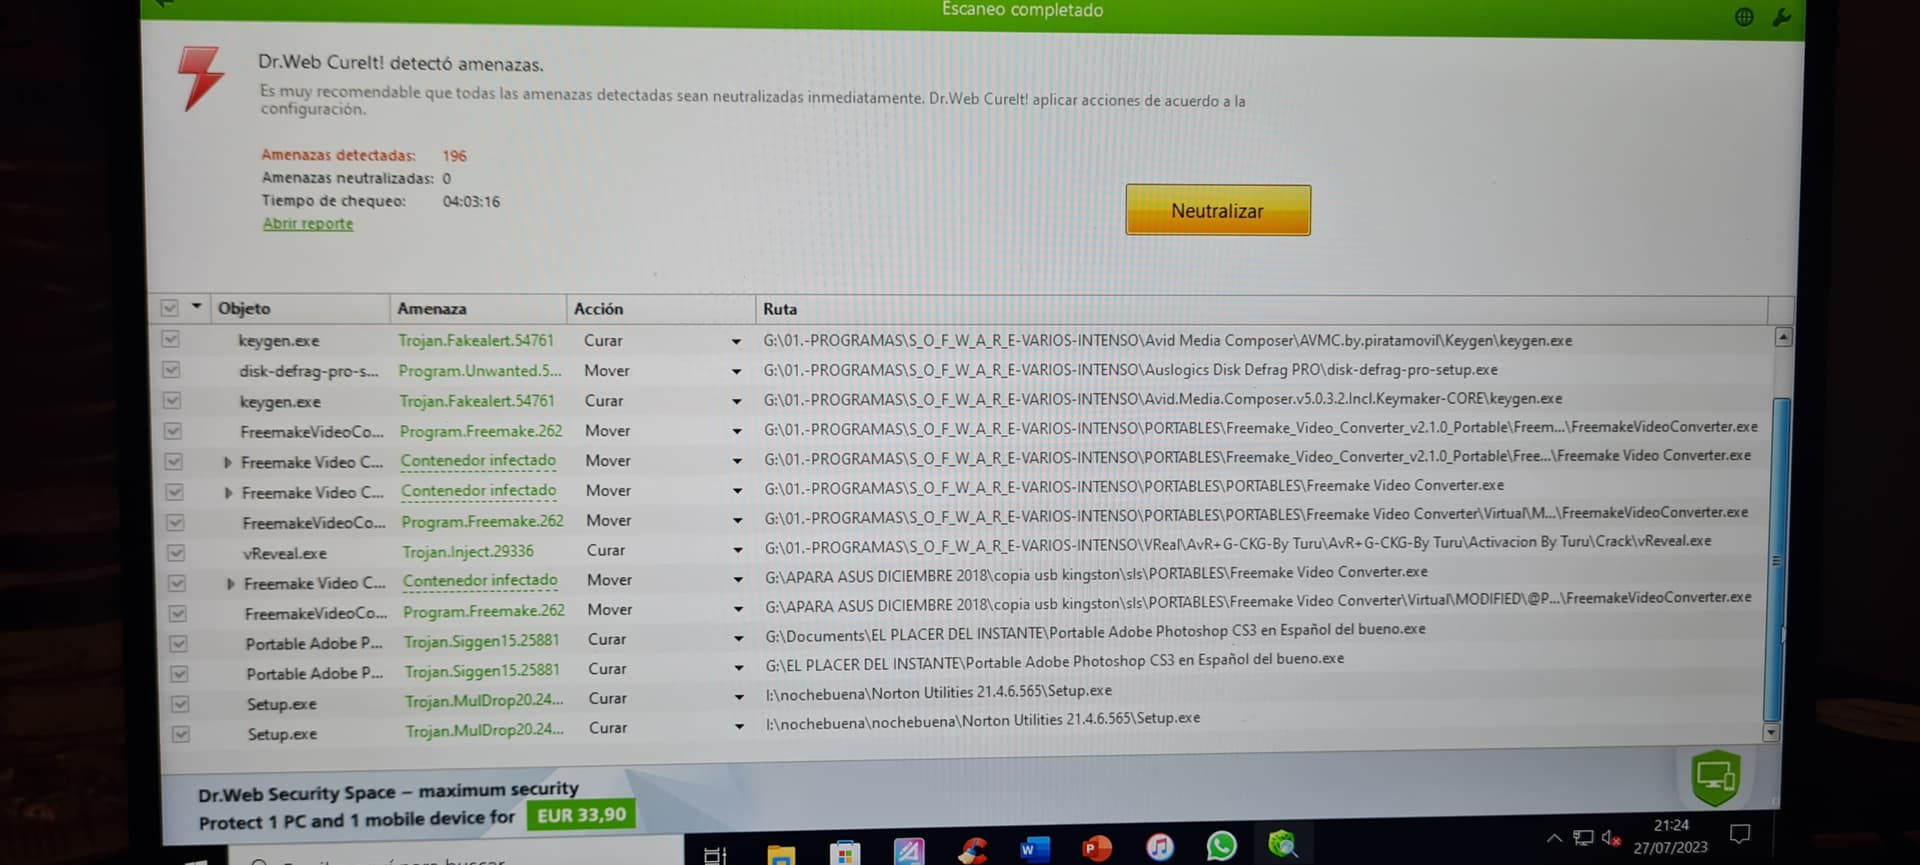The image size is (1920, 865).
Task: Click the green shield monitor icon
Action: coord(1716,776)
